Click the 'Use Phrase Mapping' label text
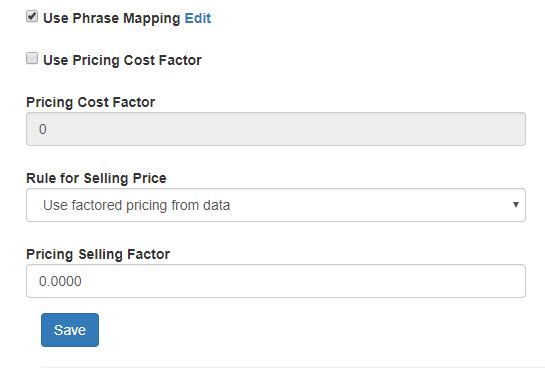Viewport: 545px width, 386px height. (x=112, y=18)
